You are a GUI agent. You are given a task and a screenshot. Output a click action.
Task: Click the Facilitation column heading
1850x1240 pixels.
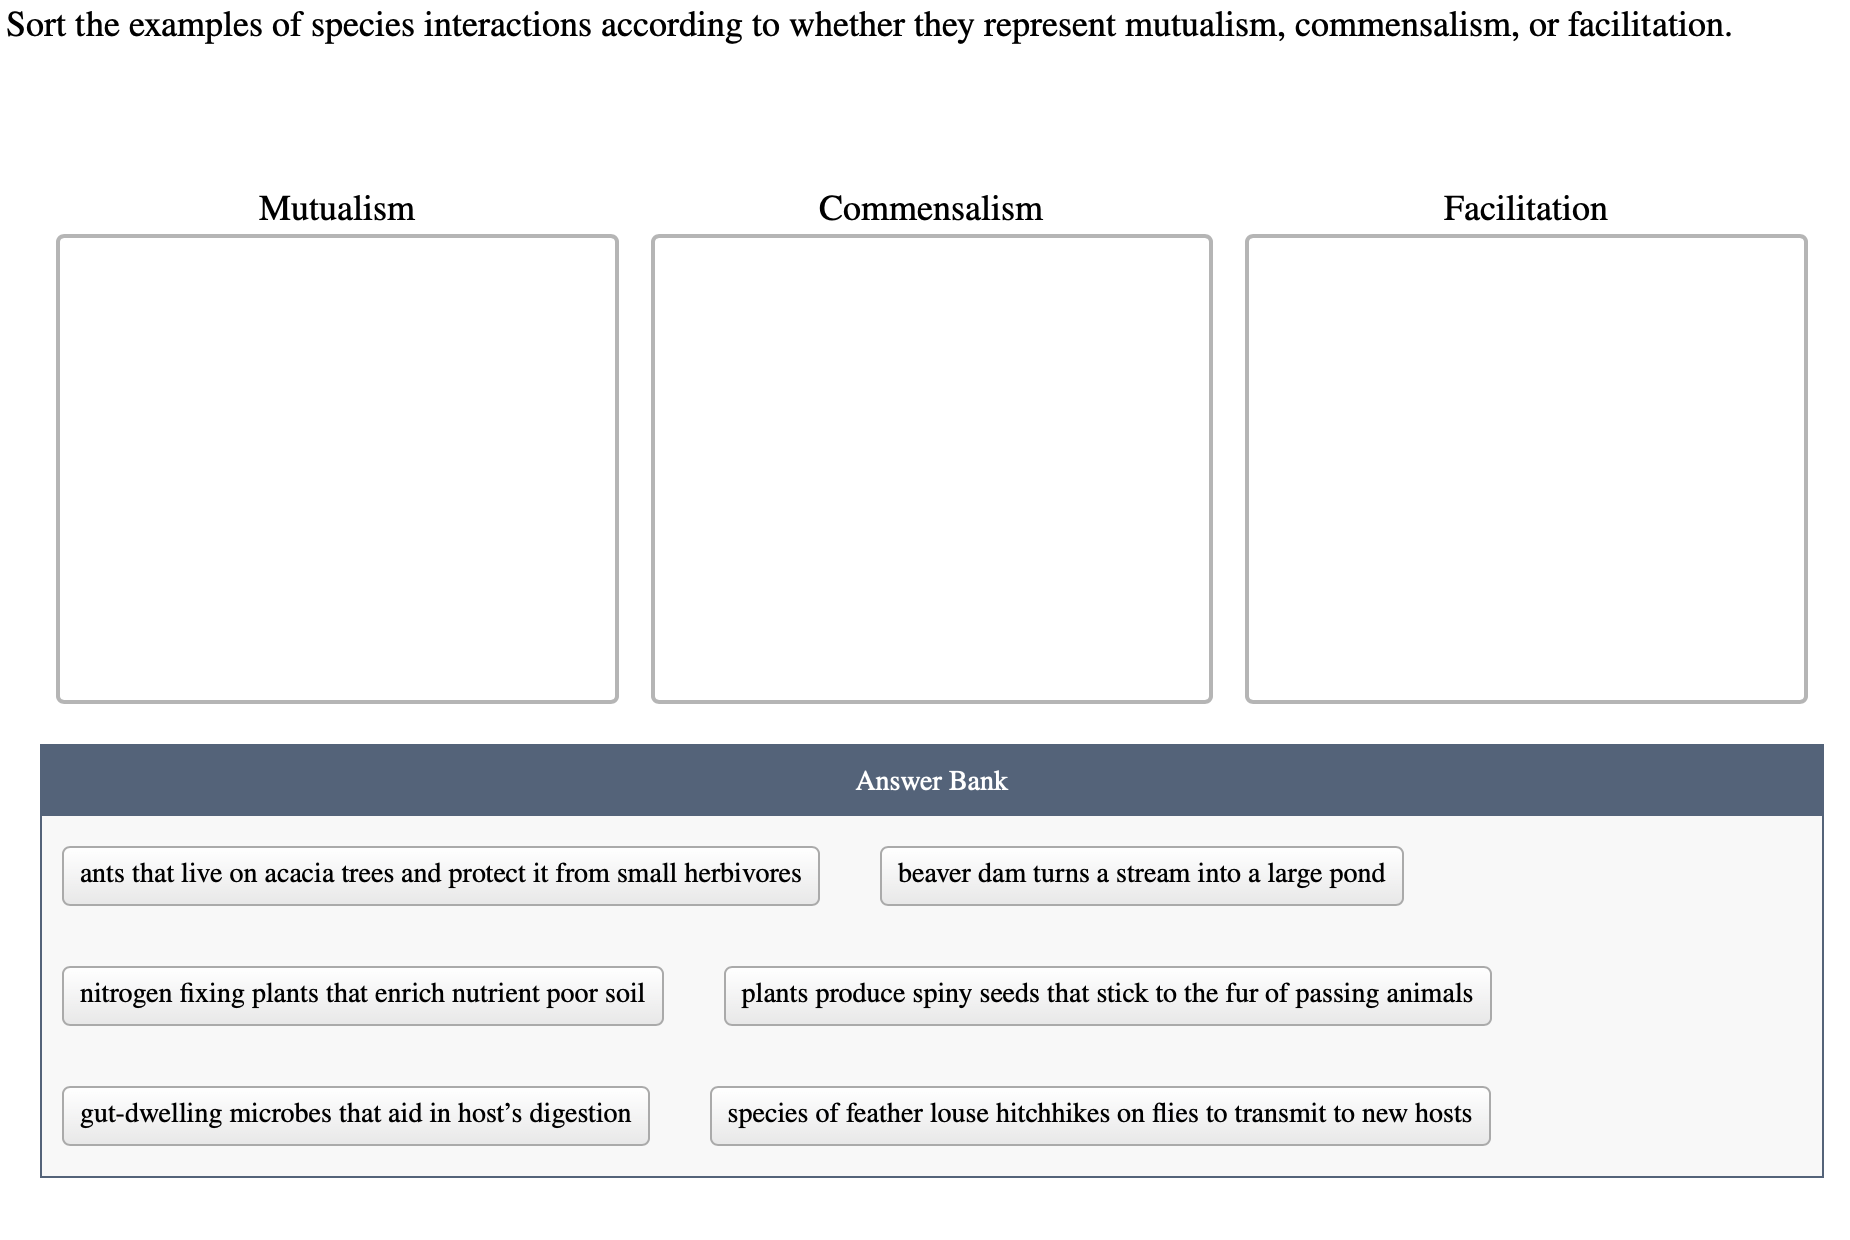pos(1525,209)
